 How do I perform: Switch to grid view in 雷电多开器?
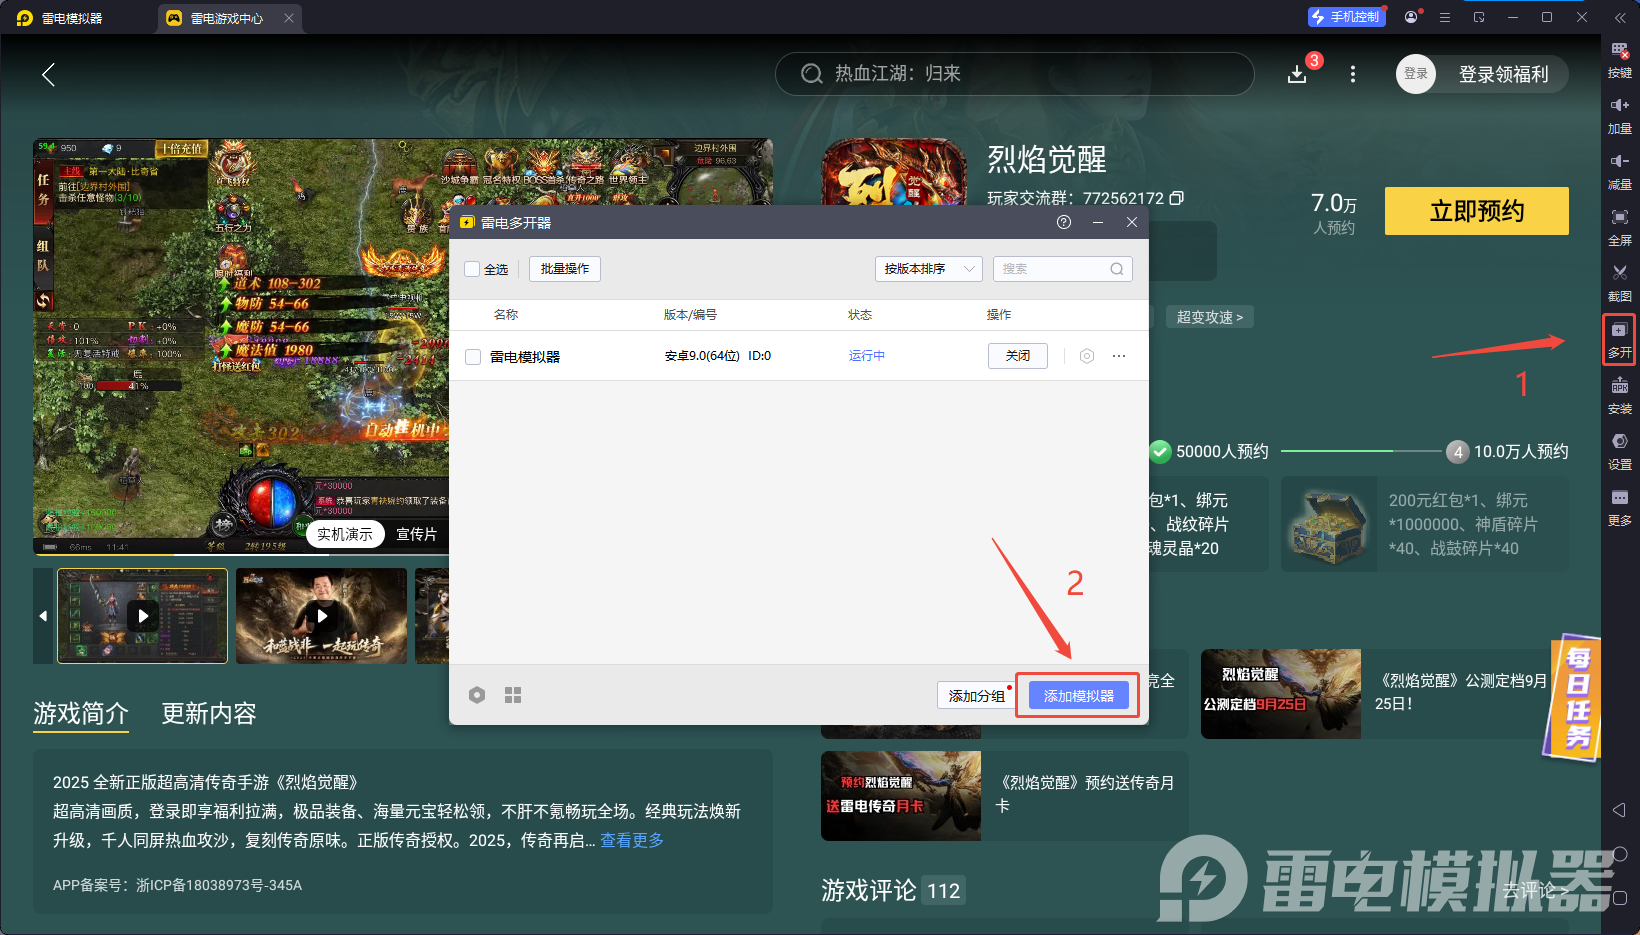[513, 695]
